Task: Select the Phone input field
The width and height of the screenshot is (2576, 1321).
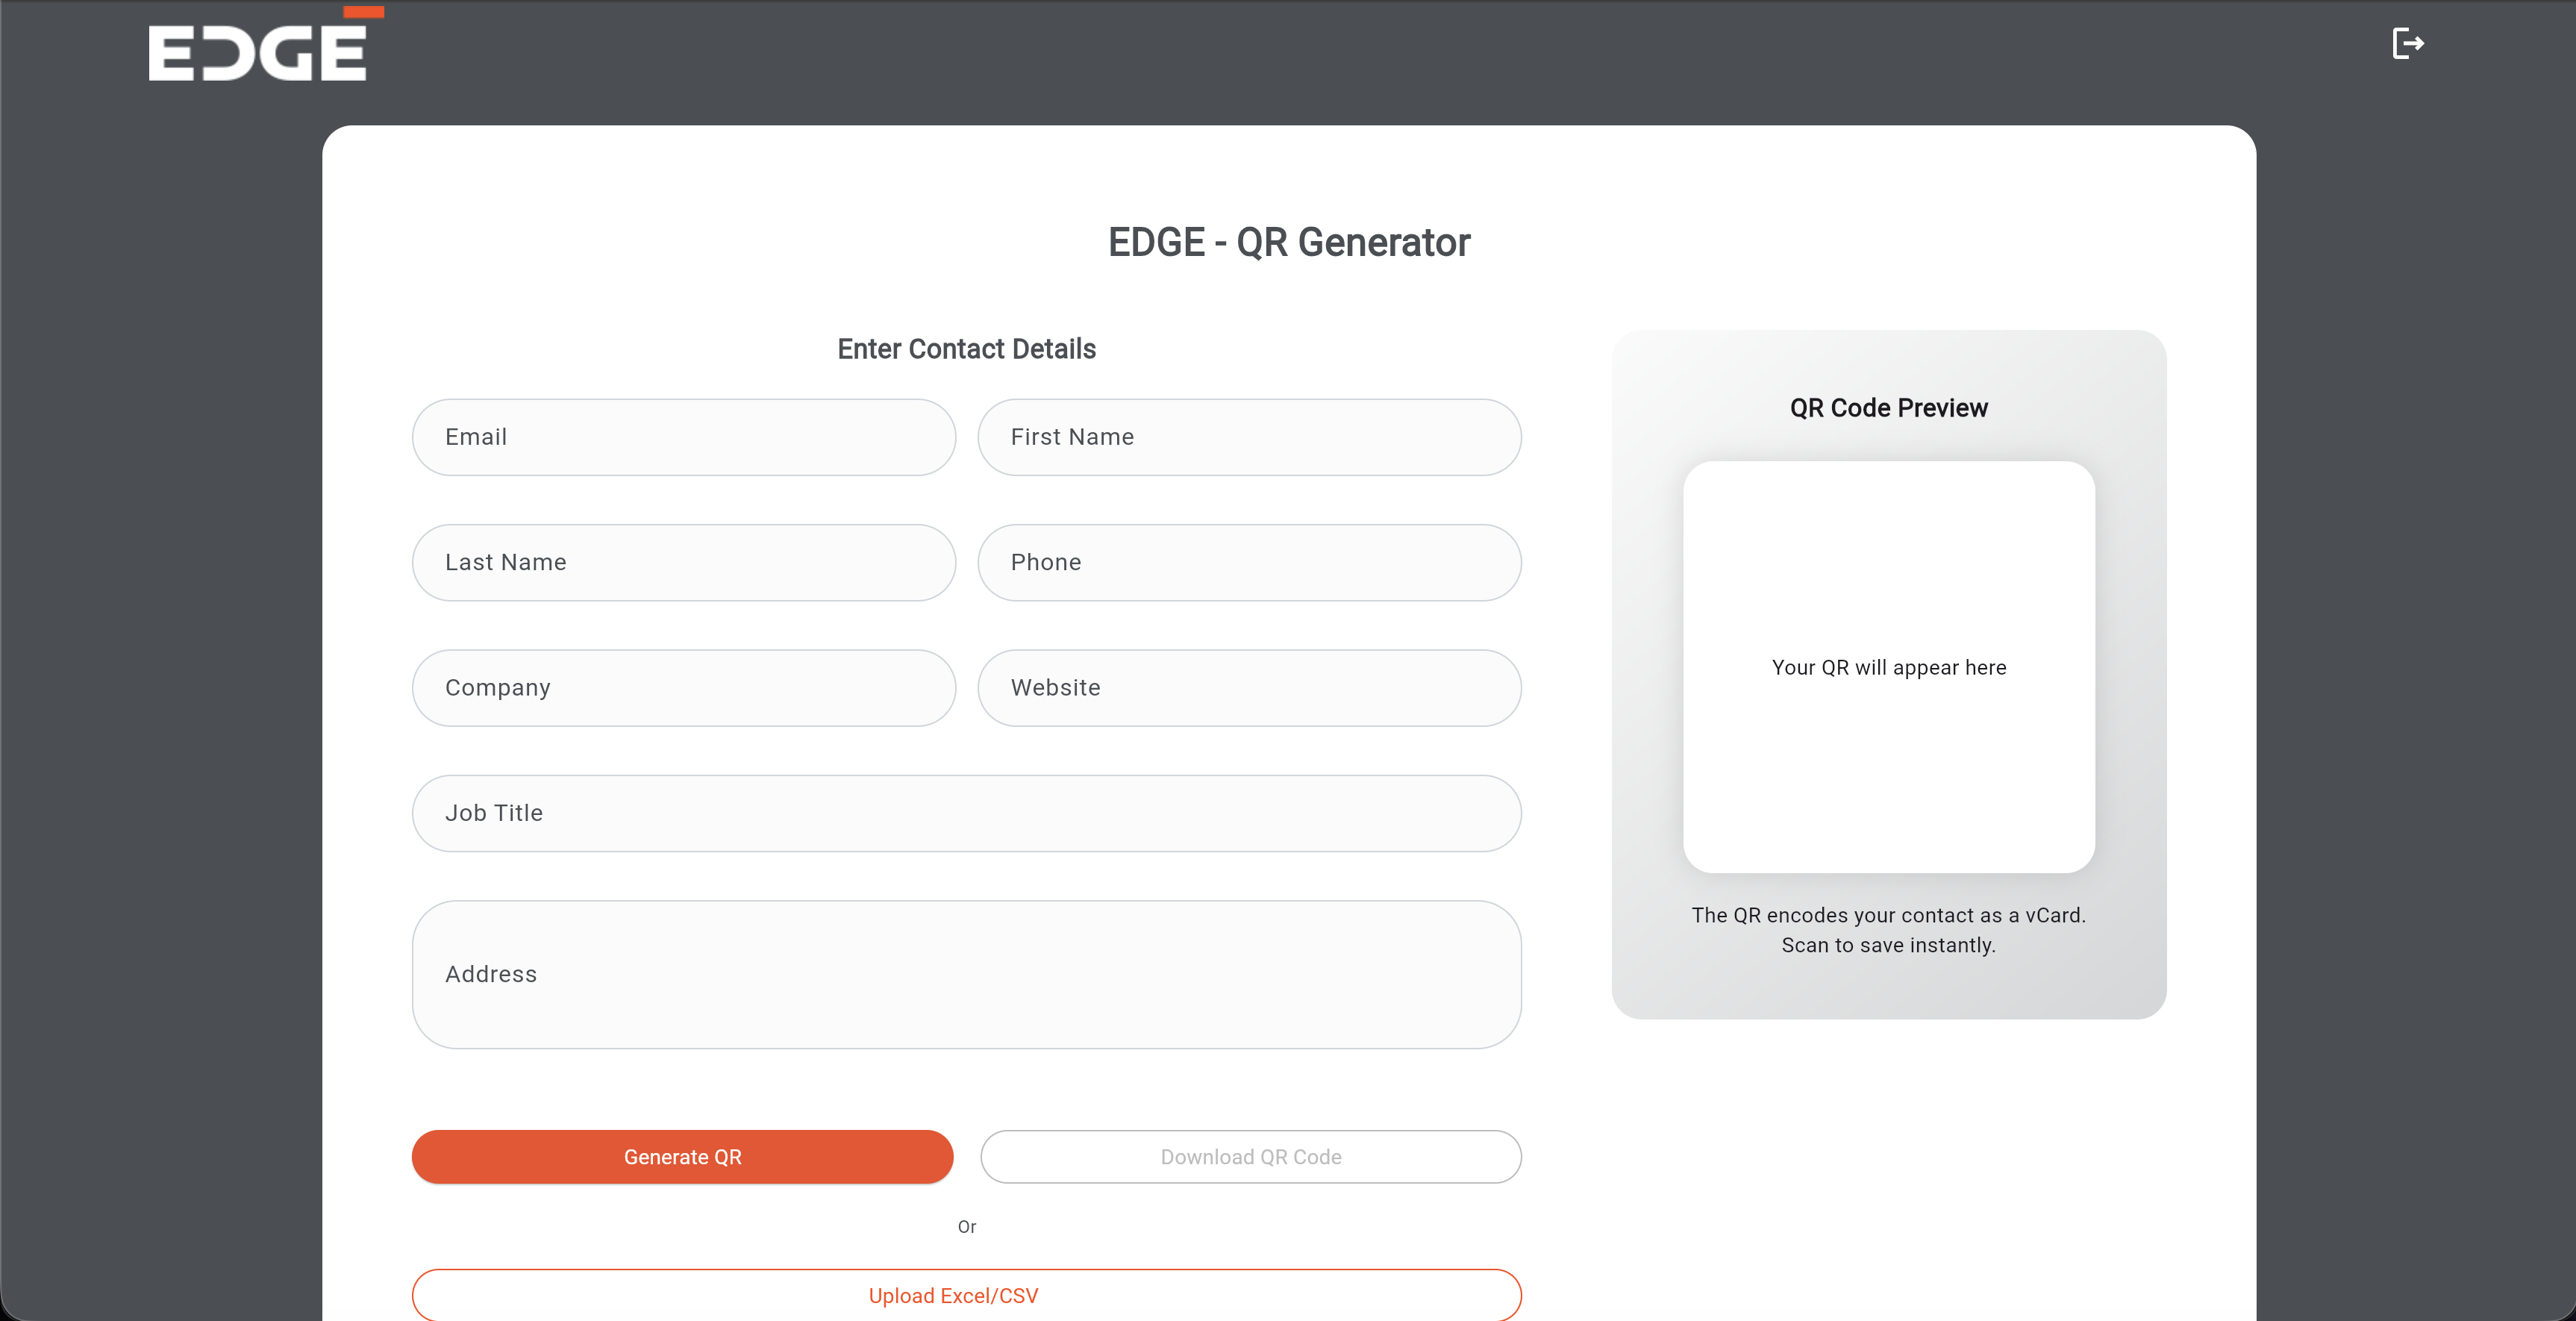Action: (x=1249, y=562)
